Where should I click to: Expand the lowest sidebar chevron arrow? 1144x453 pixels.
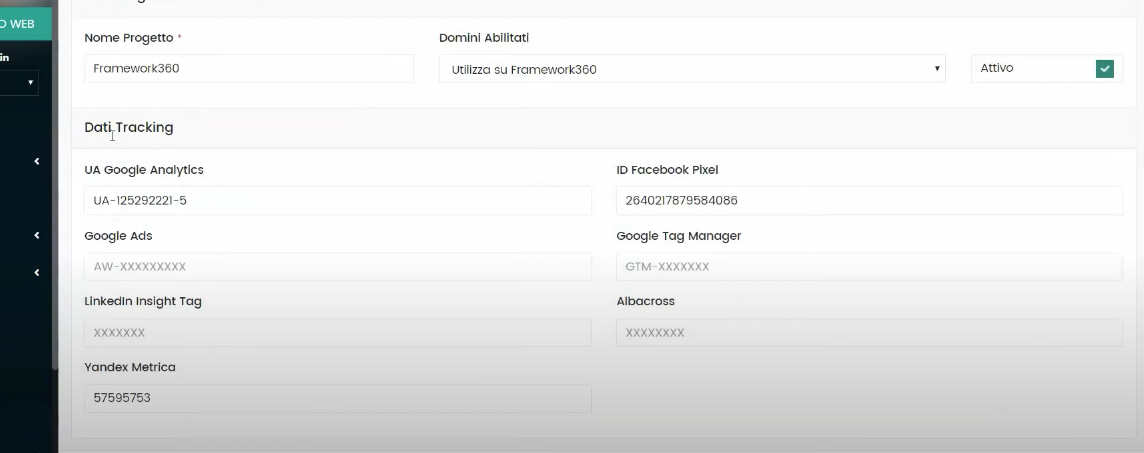[37, 272]
